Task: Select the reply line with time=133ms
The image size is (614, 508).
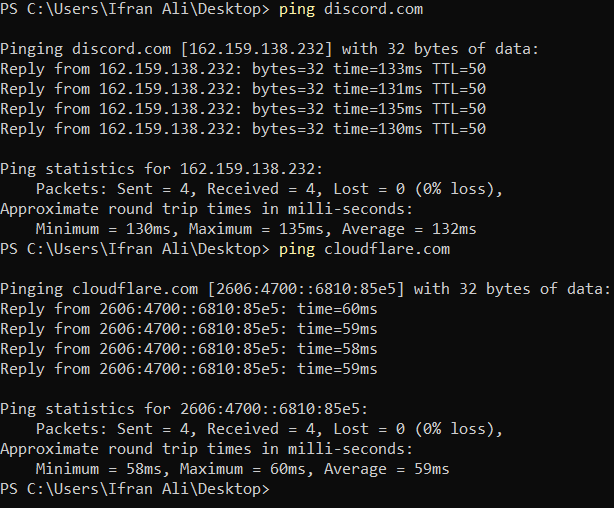Action: 243,69
